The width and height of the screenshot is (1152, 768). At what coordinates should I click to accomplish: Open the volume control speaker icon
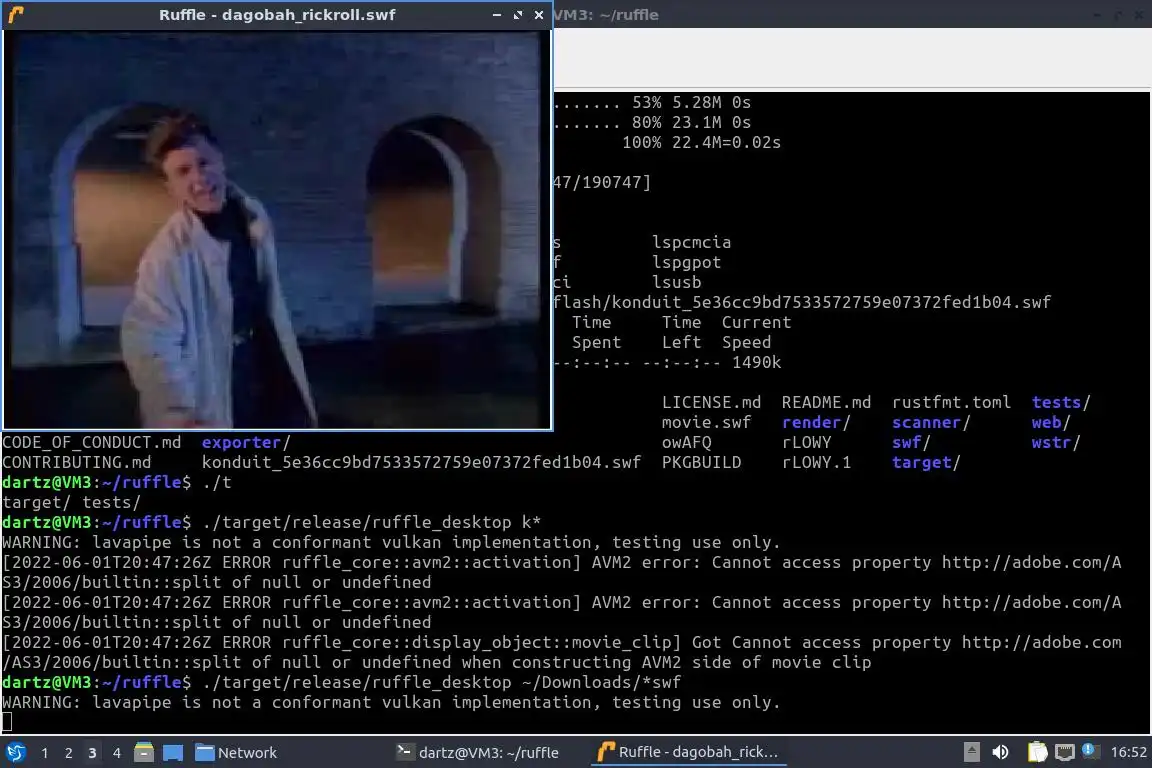[x=1001, y=752]
